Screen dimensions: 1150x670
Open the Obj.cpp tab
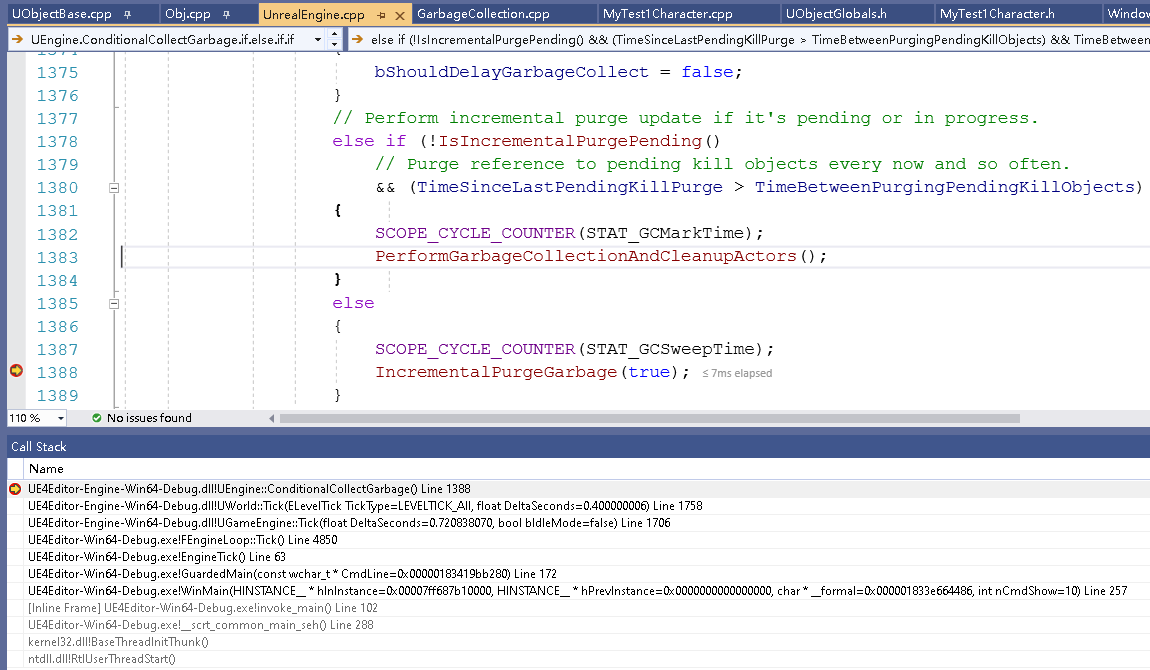click(188, 14)
